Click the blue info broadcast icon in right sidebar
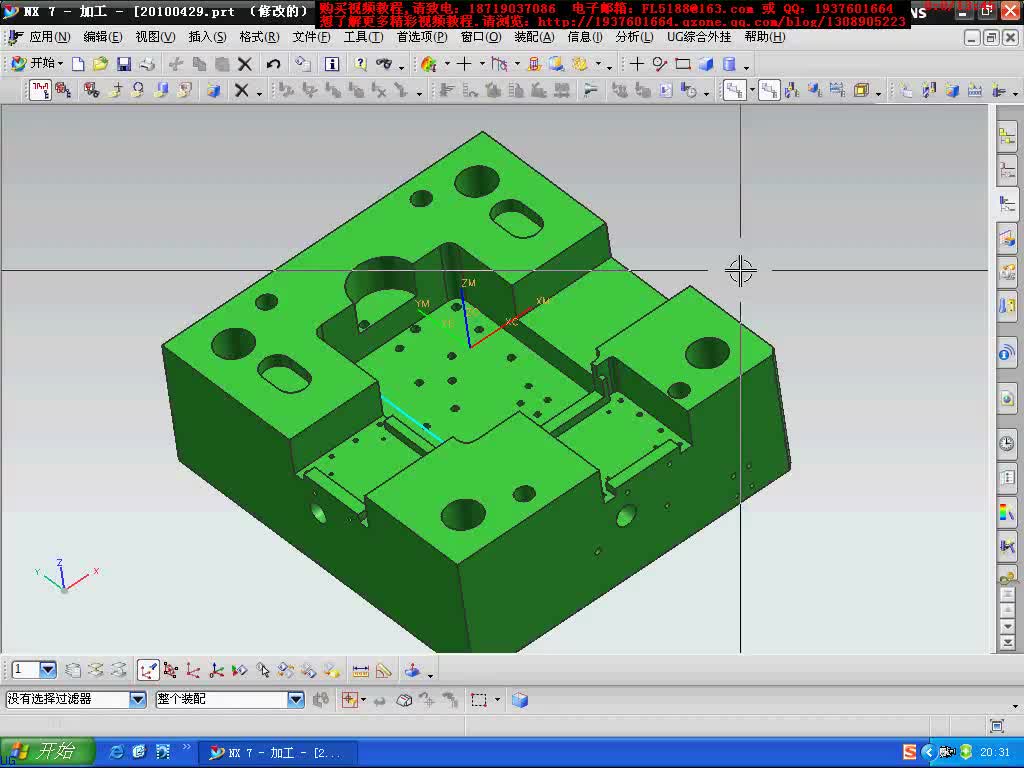 [1006, 354]
